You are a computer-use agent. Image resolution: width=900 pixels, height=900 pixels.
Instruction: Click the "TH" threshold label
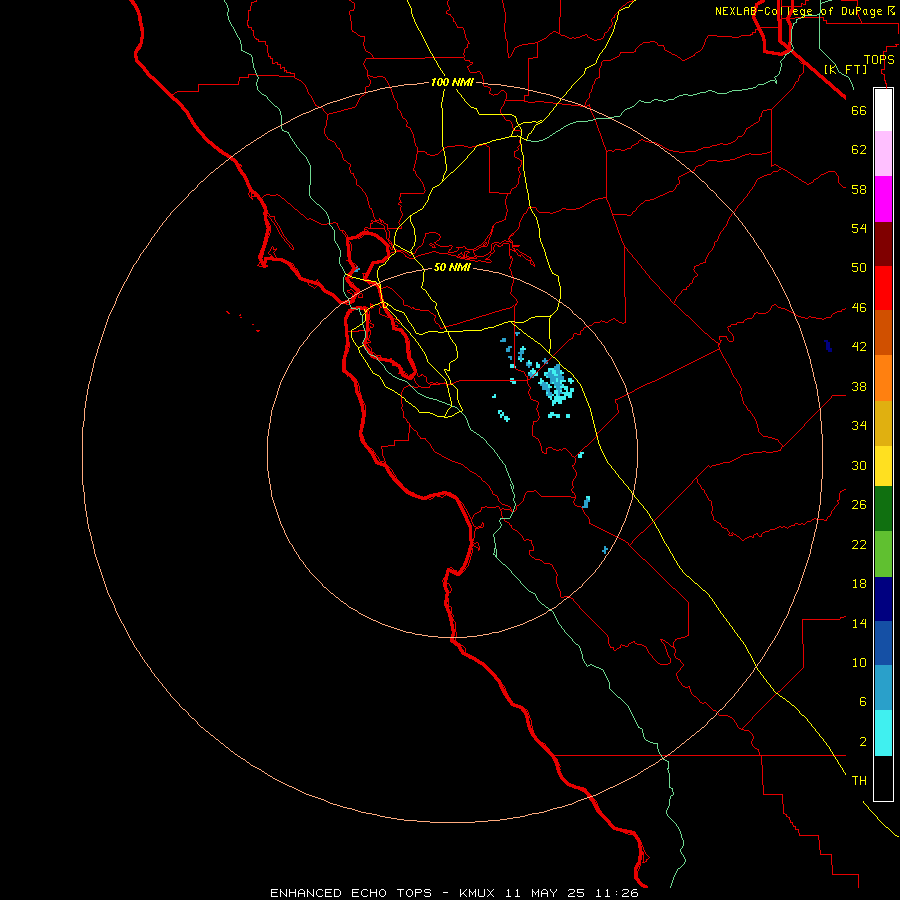pyautogui.click(x=859, y=781)
